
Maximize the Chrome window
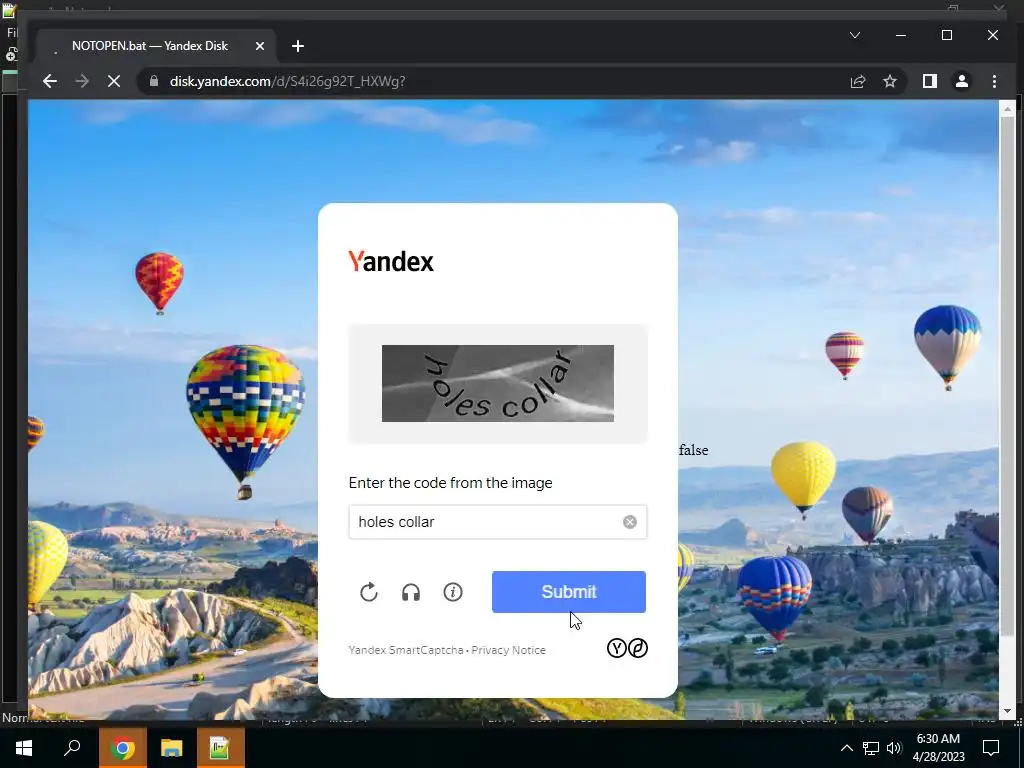pyautogui.click(x=947, y=35)
